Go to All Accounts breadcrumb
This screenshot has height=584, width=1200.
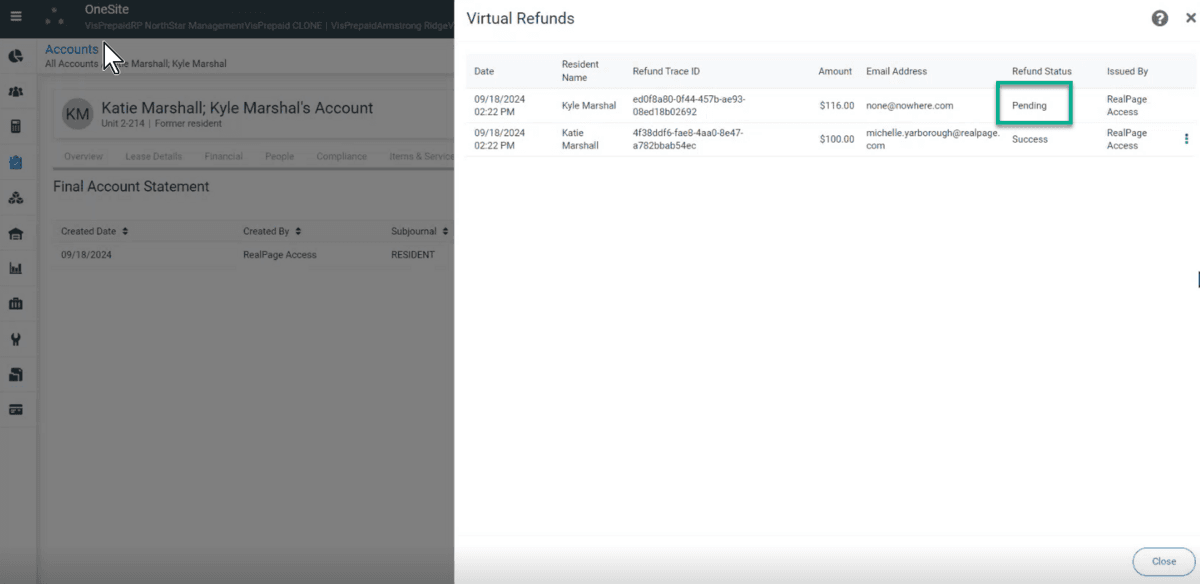[x=71, y=64]
